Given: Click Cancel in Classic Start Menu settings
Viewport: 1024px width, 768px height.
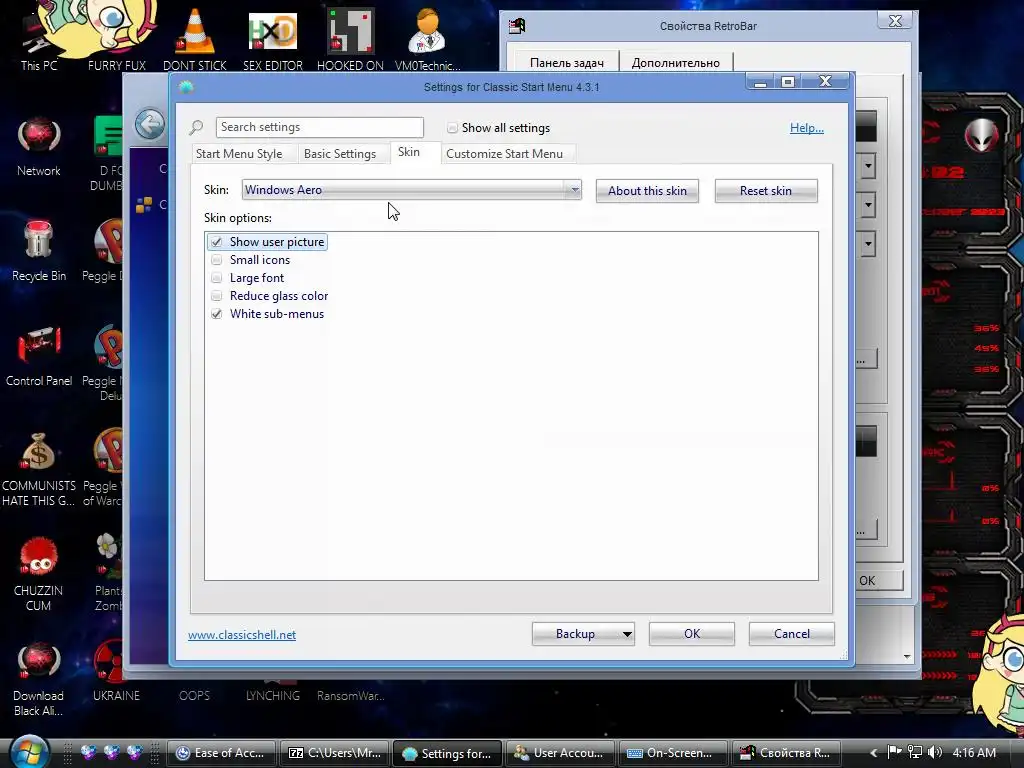Looking at the screenshot, I should point(792,634).
